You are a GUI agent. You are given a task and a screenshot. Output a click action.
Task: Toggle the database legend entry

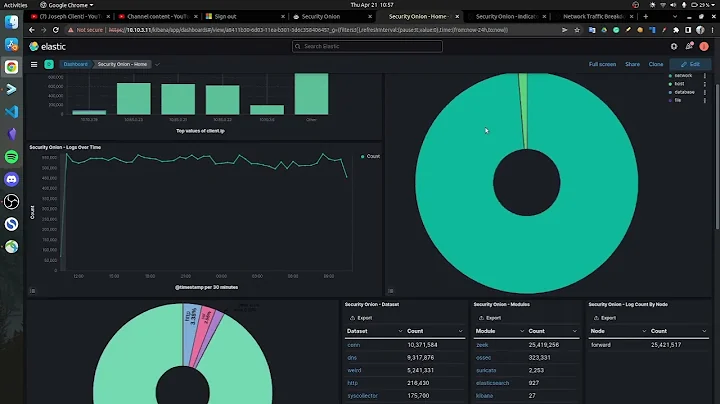pyautogui.click(x=682, y=92)
